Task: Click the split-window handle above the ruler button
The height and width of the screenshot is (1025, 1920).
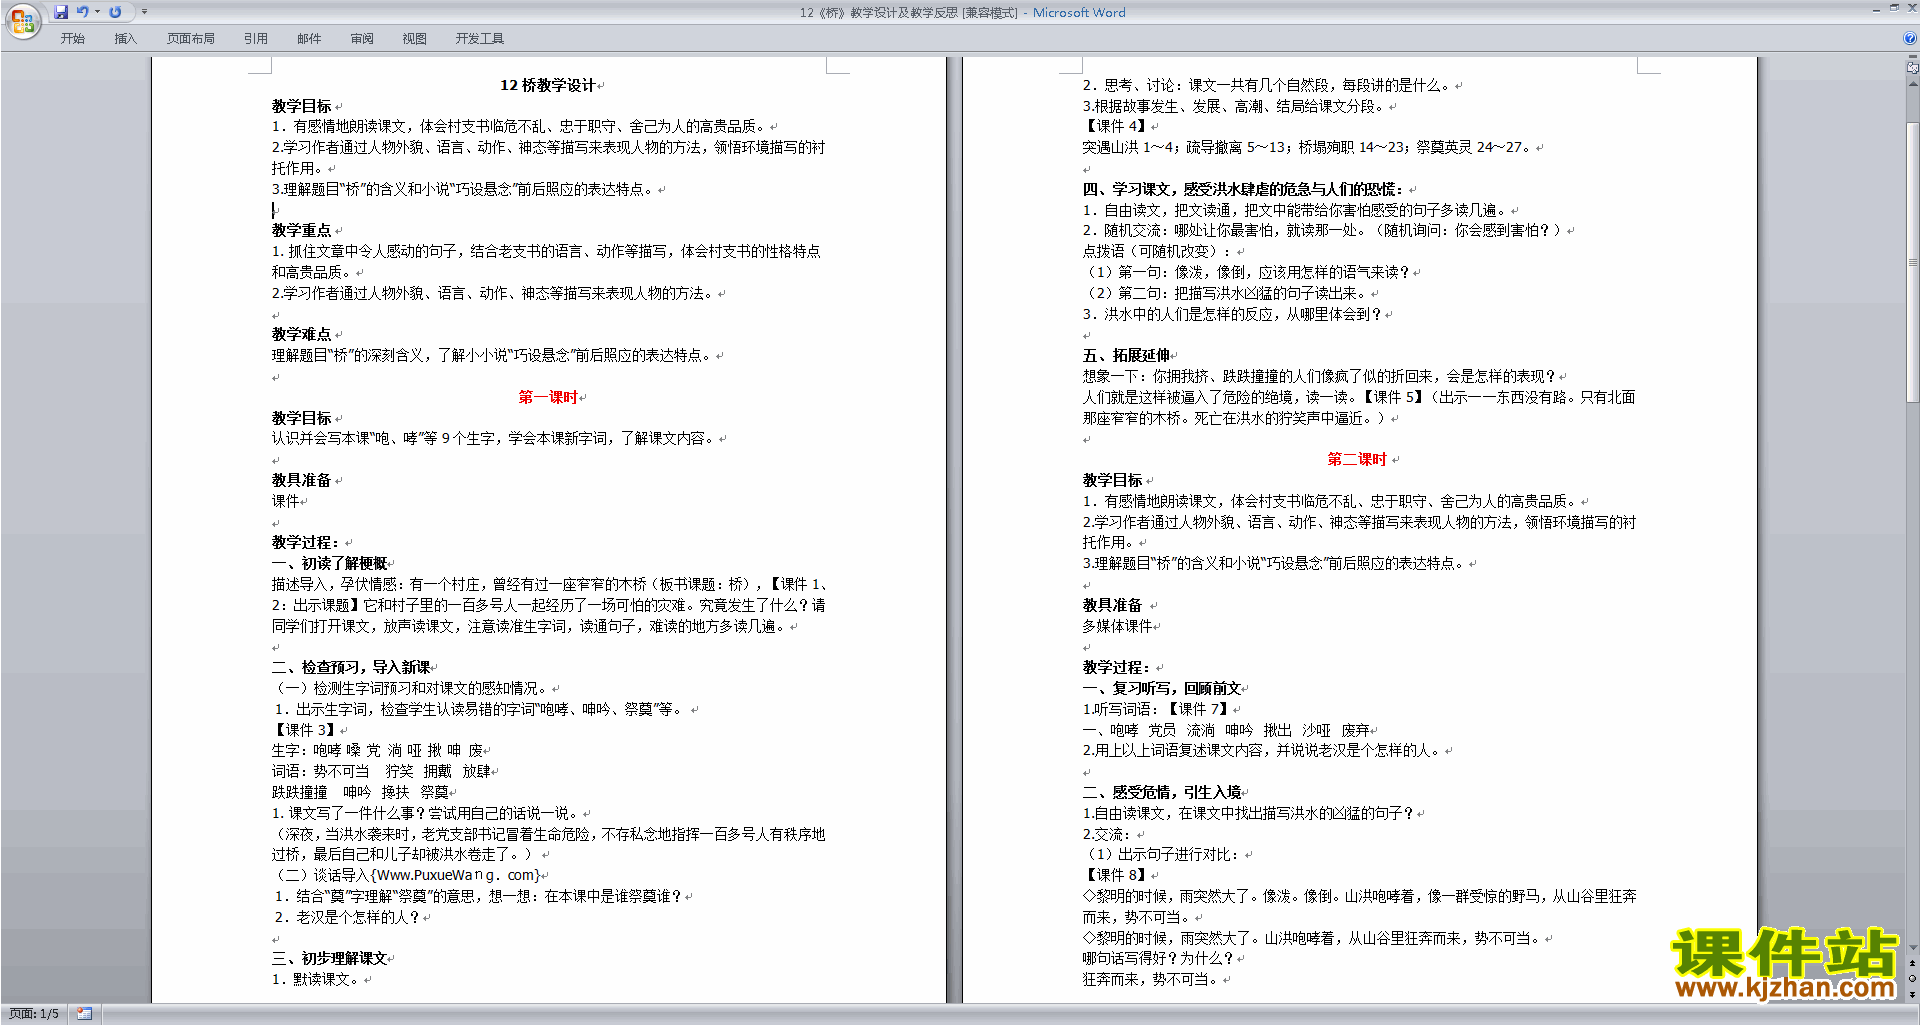Action: click(x=1913, y=58)
